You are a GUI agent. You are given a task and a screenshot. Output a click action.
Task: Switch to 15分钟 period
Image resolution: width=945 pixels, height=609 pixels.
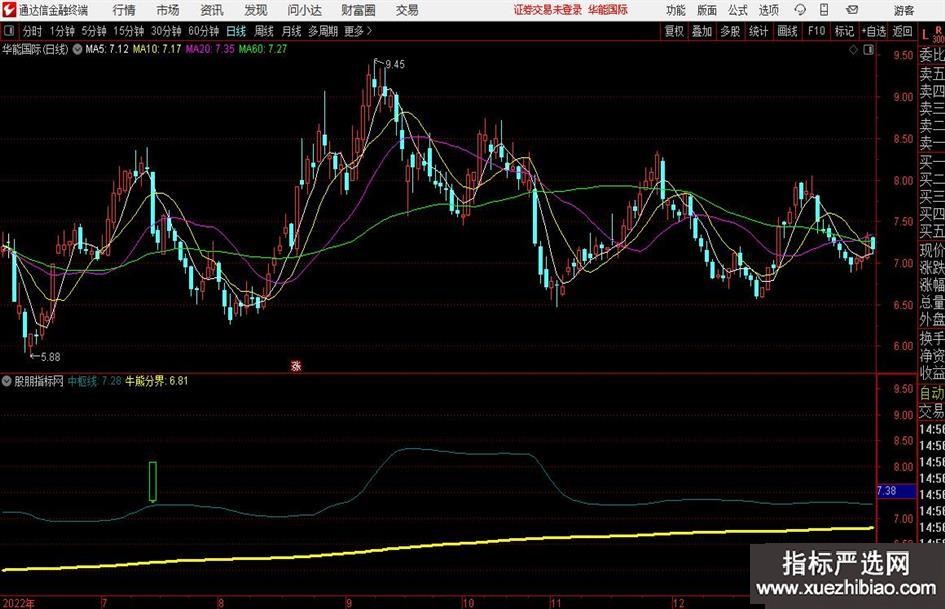(128, 31)
